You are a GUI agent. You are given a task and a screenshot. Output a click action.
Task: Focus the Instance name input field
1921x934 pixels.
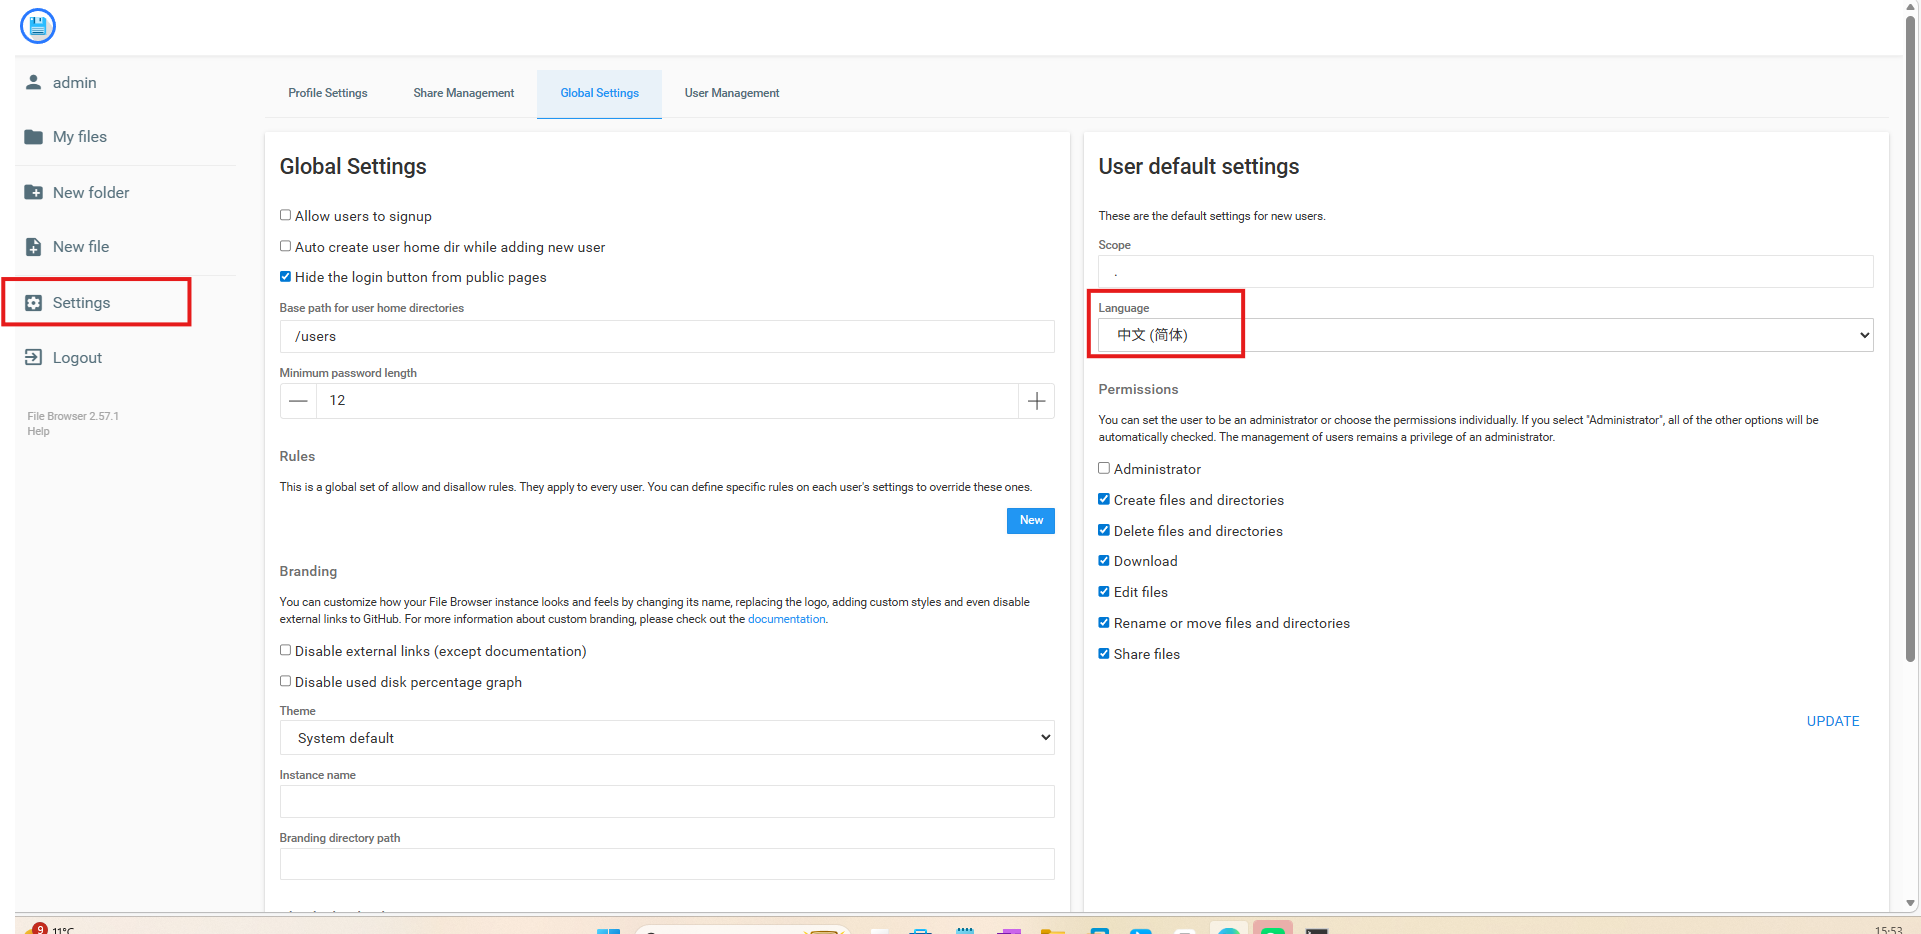666,801
